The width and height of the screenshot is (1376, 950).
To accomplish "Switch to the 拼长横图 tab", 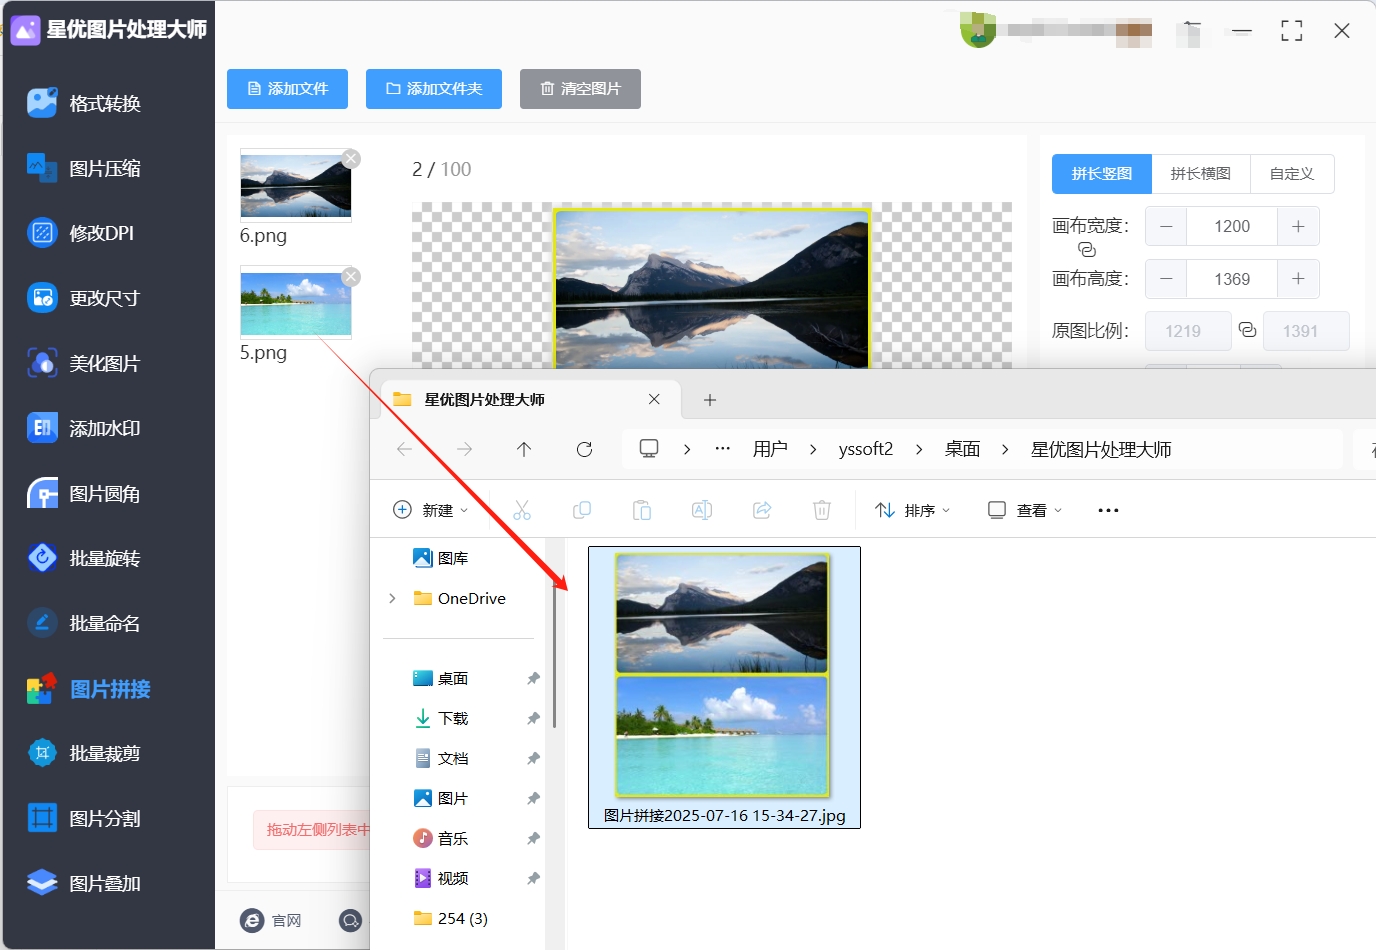I will point(1201,174).
